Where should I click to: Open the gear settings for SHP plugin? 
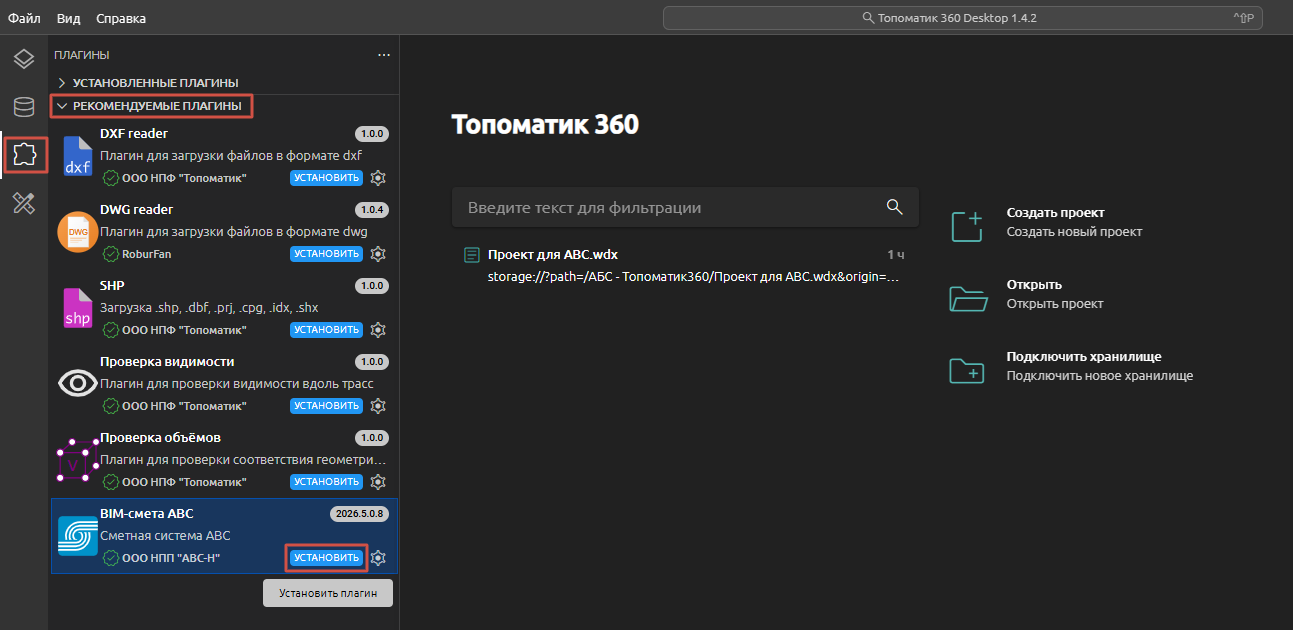tap(378, 330)
